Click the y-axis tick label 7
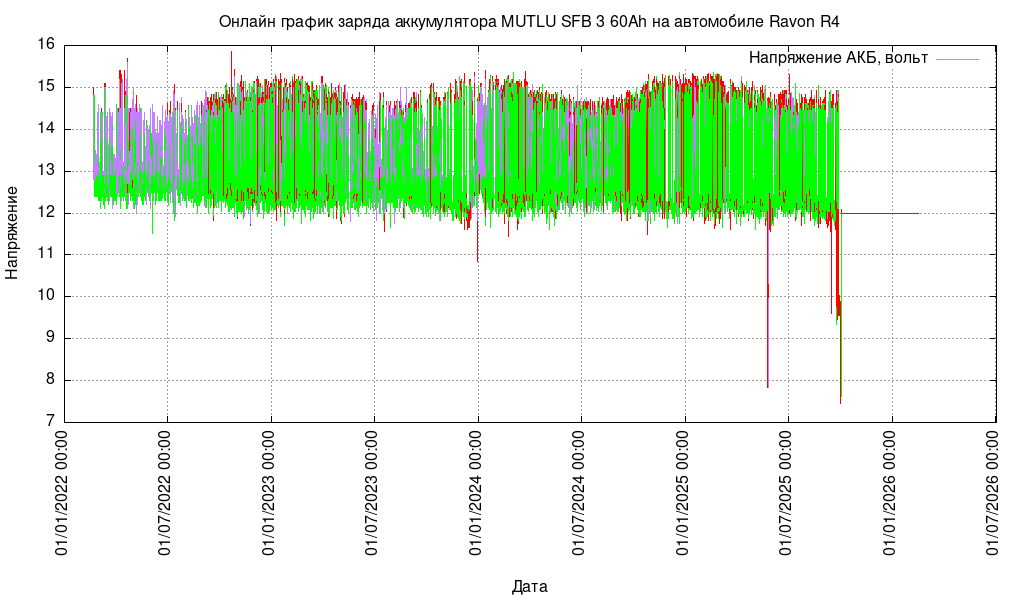This screenshot has width=1024, height=600. point(50,422)
